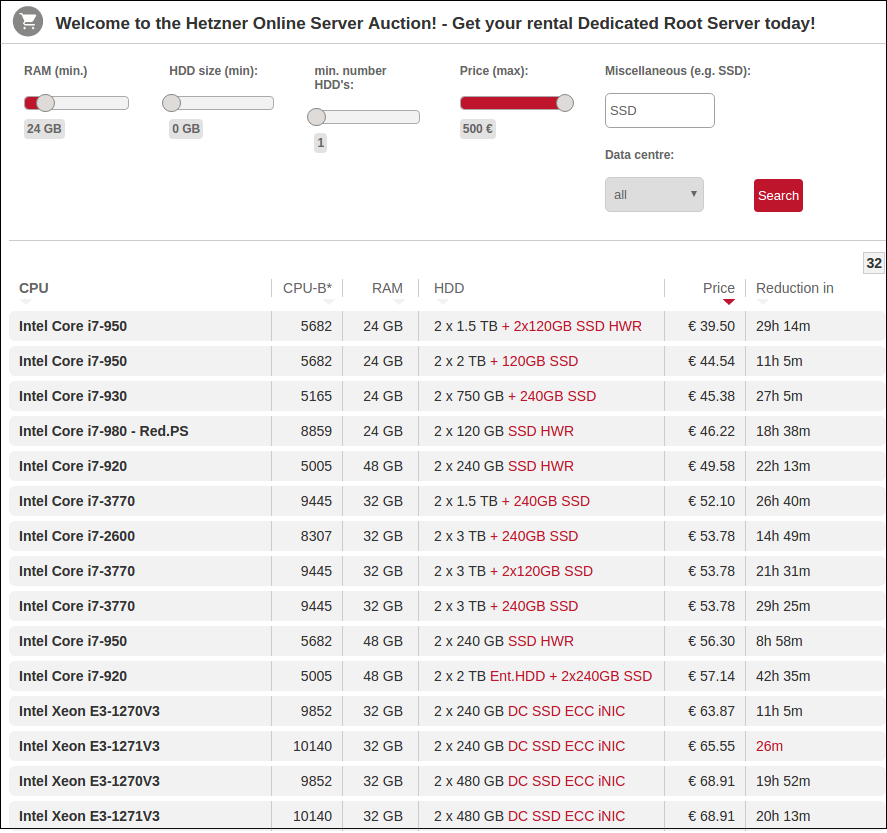Viewport: 887px width, 833px height.
Task: Sort table by CPU-B* column header
Action: point(307,288)
